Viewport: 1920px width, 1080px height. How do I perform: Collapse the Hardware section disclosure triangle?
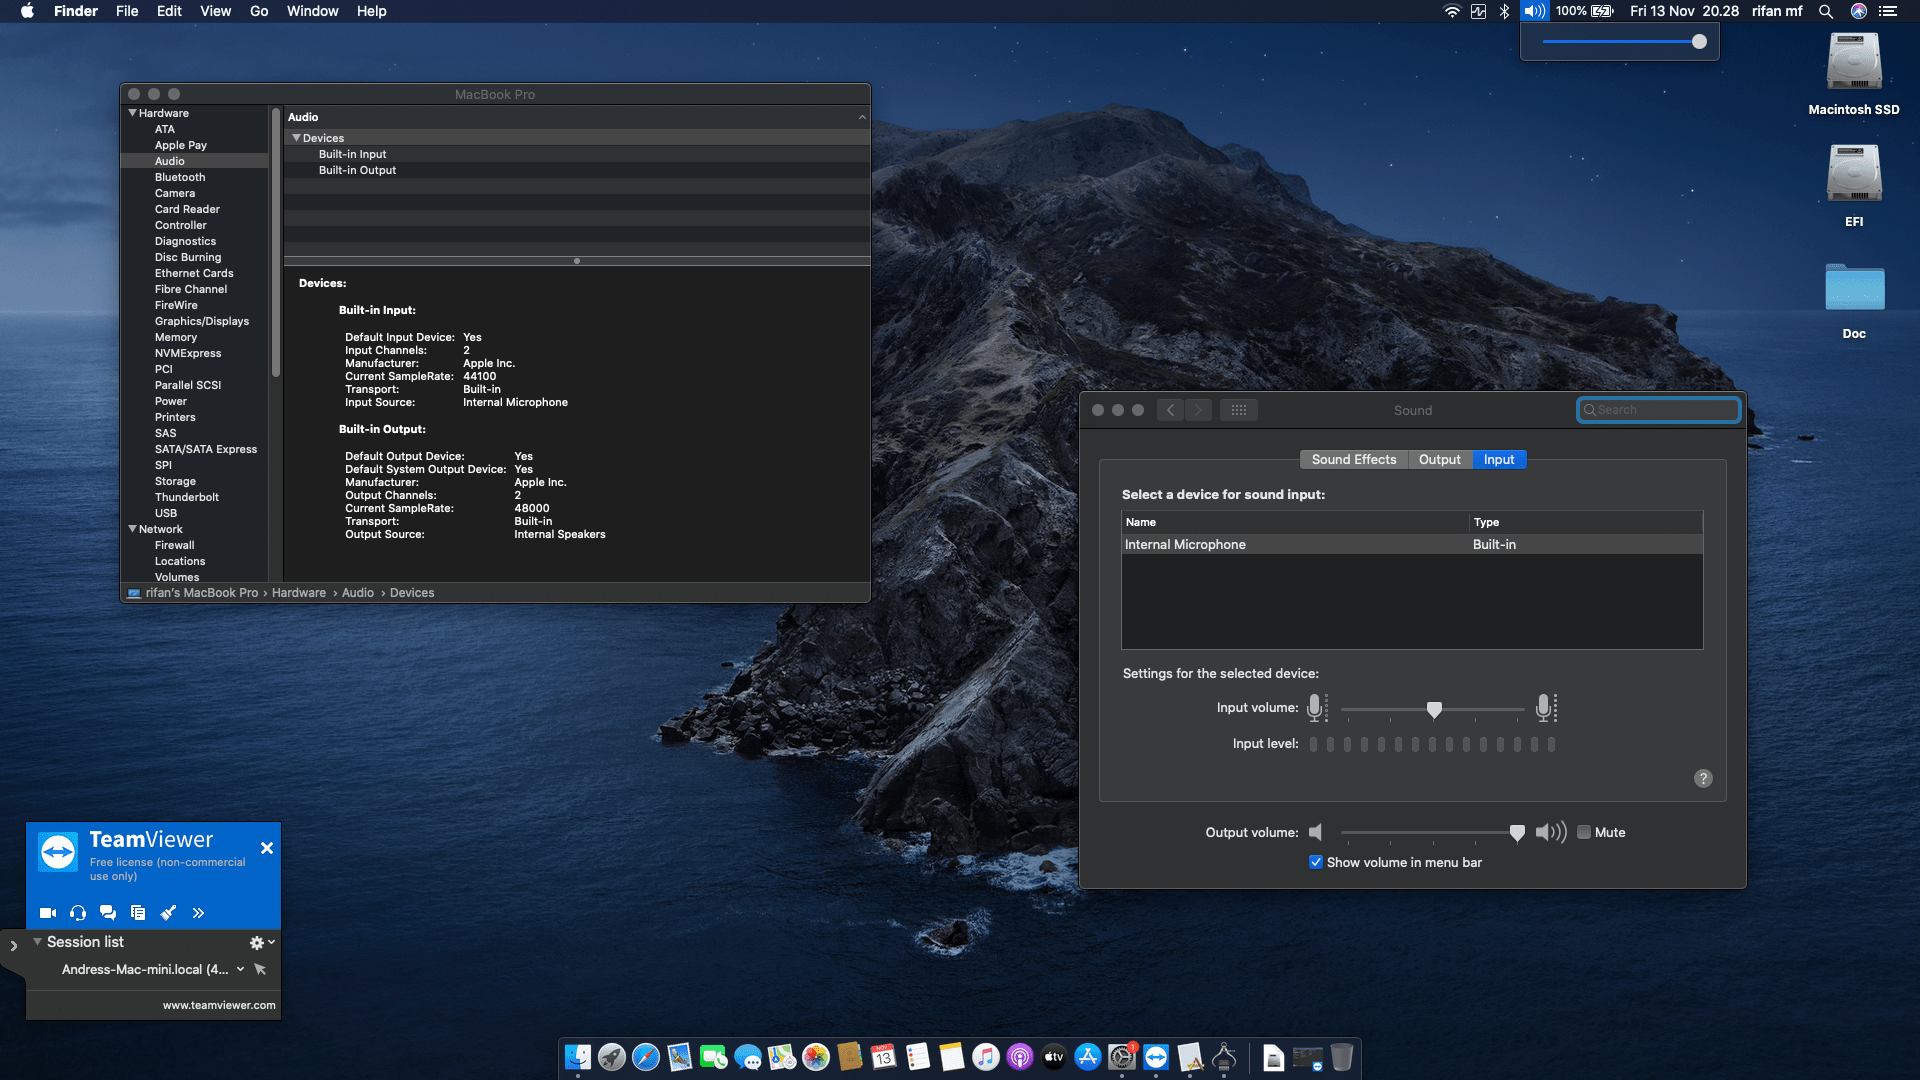132,113
